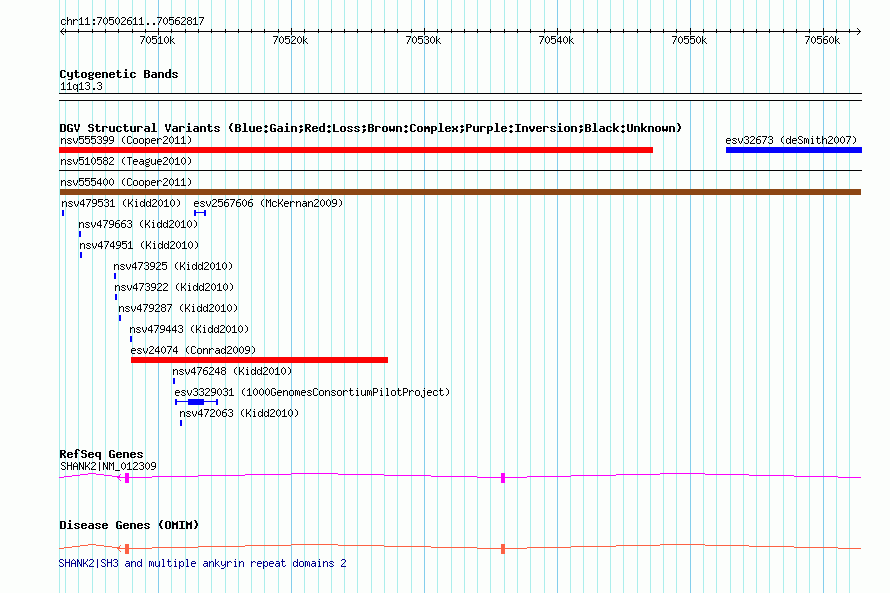Open the nsv472063 (Kidd2010) label
The height and width of the screenshot is (593, 890).
[239, 413]
